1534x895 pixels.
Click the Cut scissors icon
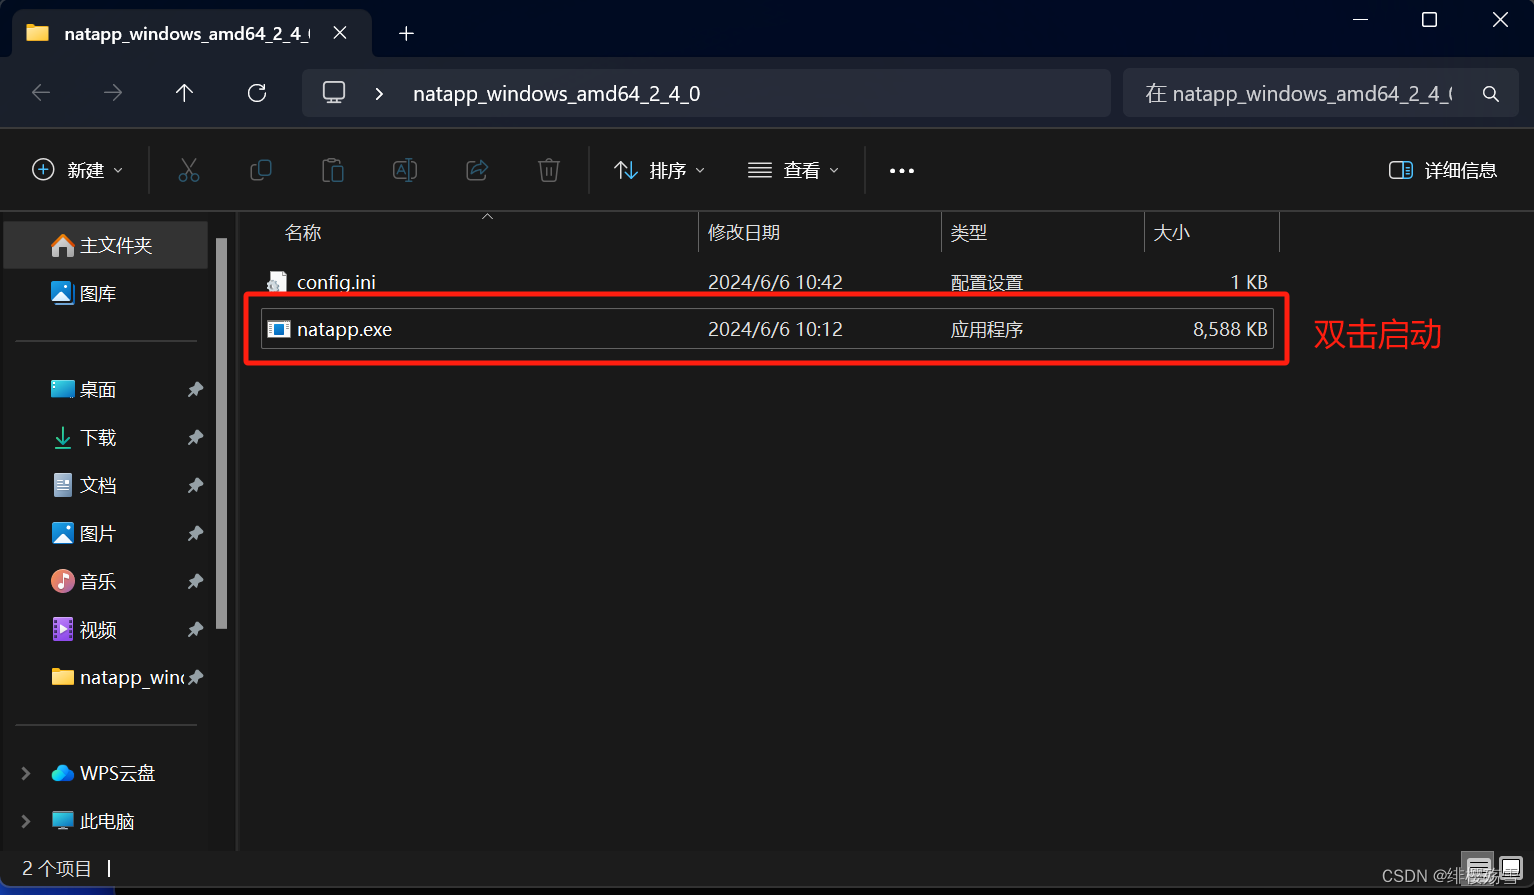pyautogui.click(x=189, y=170)
